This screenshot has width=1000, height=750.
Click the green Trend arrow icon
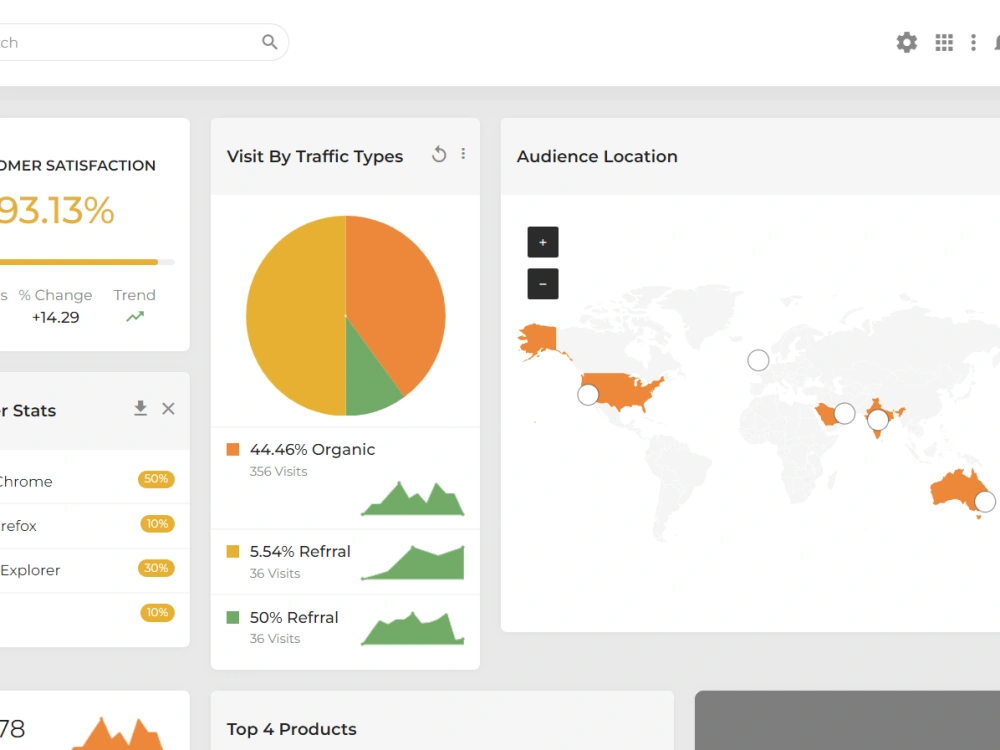click(134, 317)
